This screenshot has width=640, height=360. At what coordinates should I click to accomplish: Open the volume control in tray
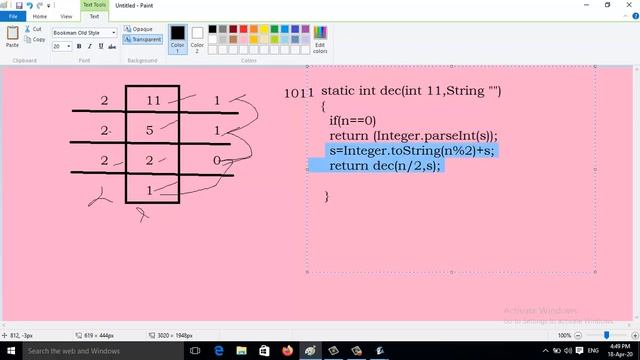(x=568, y=351)
